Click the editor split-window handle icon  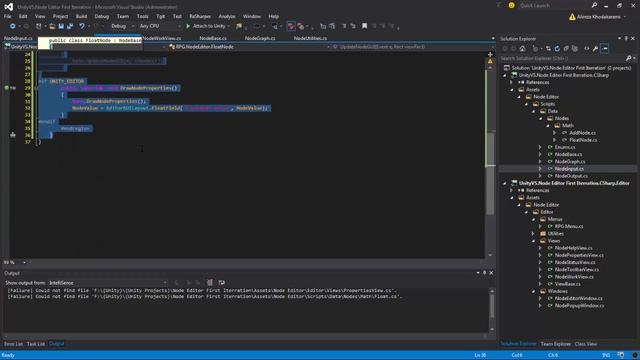coord(490,54)
